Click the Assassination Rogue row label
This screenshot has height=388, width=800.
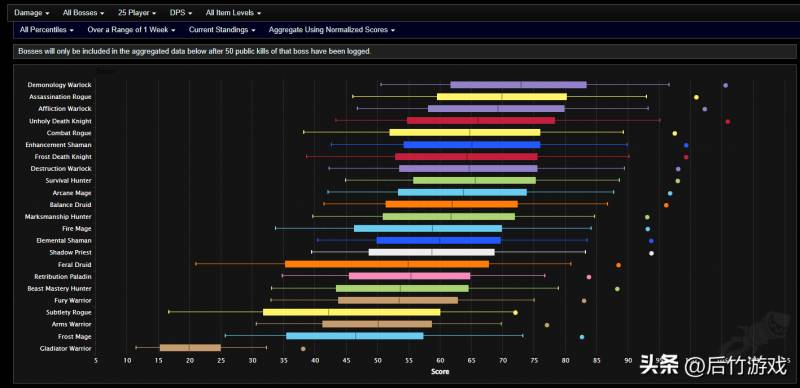60,96
